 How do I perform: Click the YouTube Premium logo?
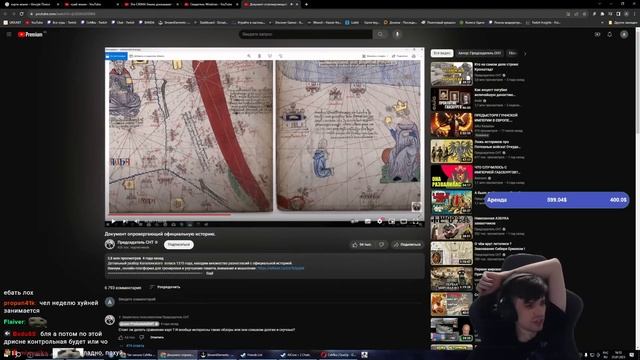click(30, 34)
